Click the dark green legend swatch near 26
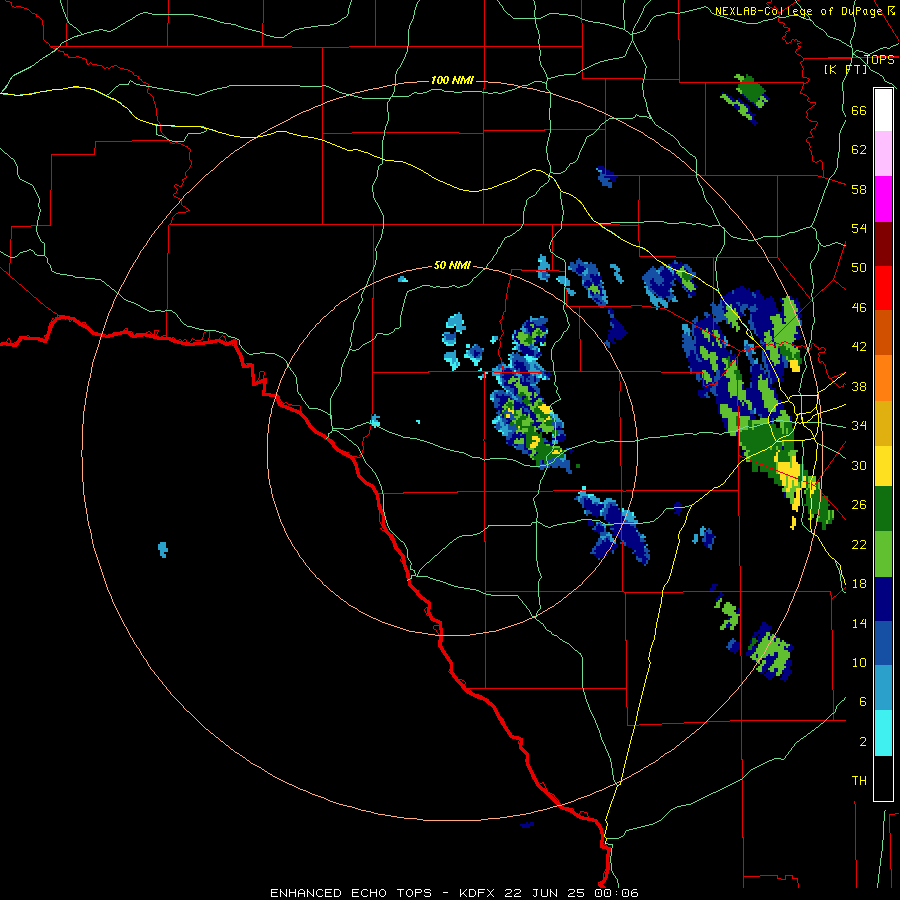Screen dimensions: 900x900 [883, 509]
